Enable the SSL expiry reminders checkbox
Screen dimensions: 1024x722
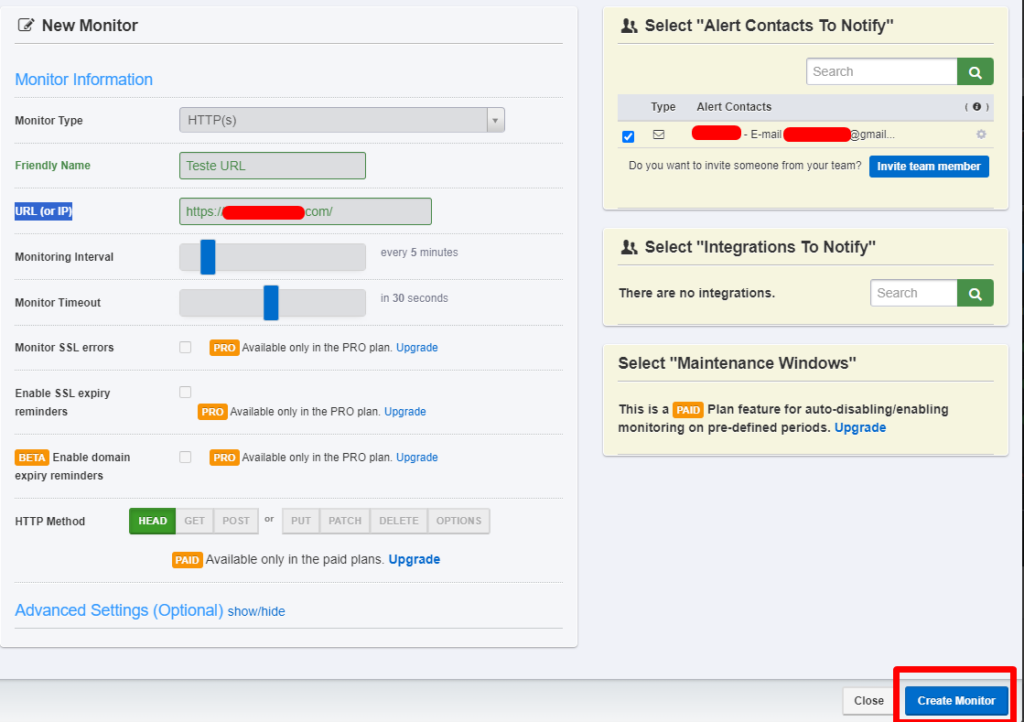(185, 392)
